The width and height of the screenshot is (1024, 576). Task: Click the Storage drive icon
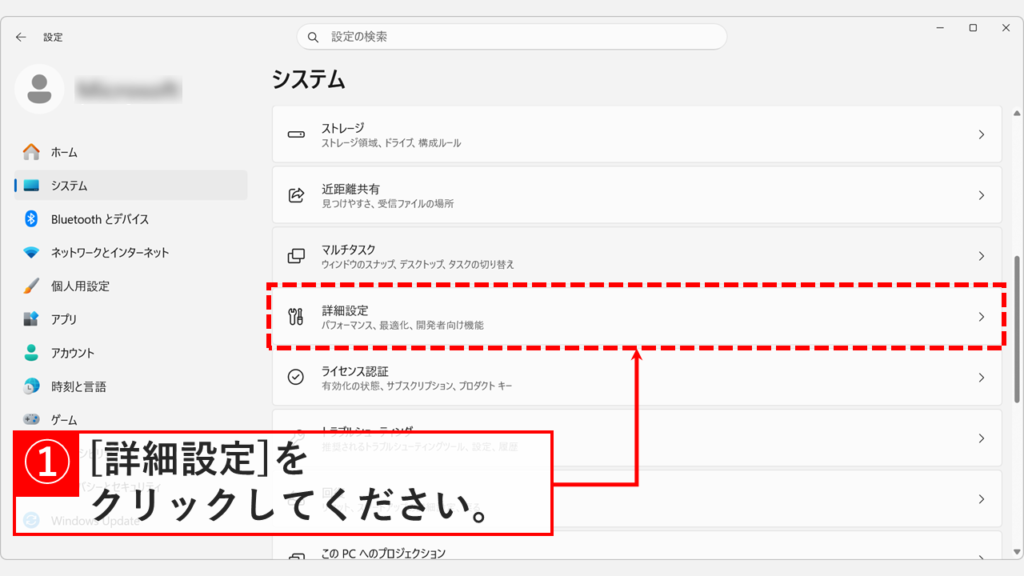click(x=296, y=135)
